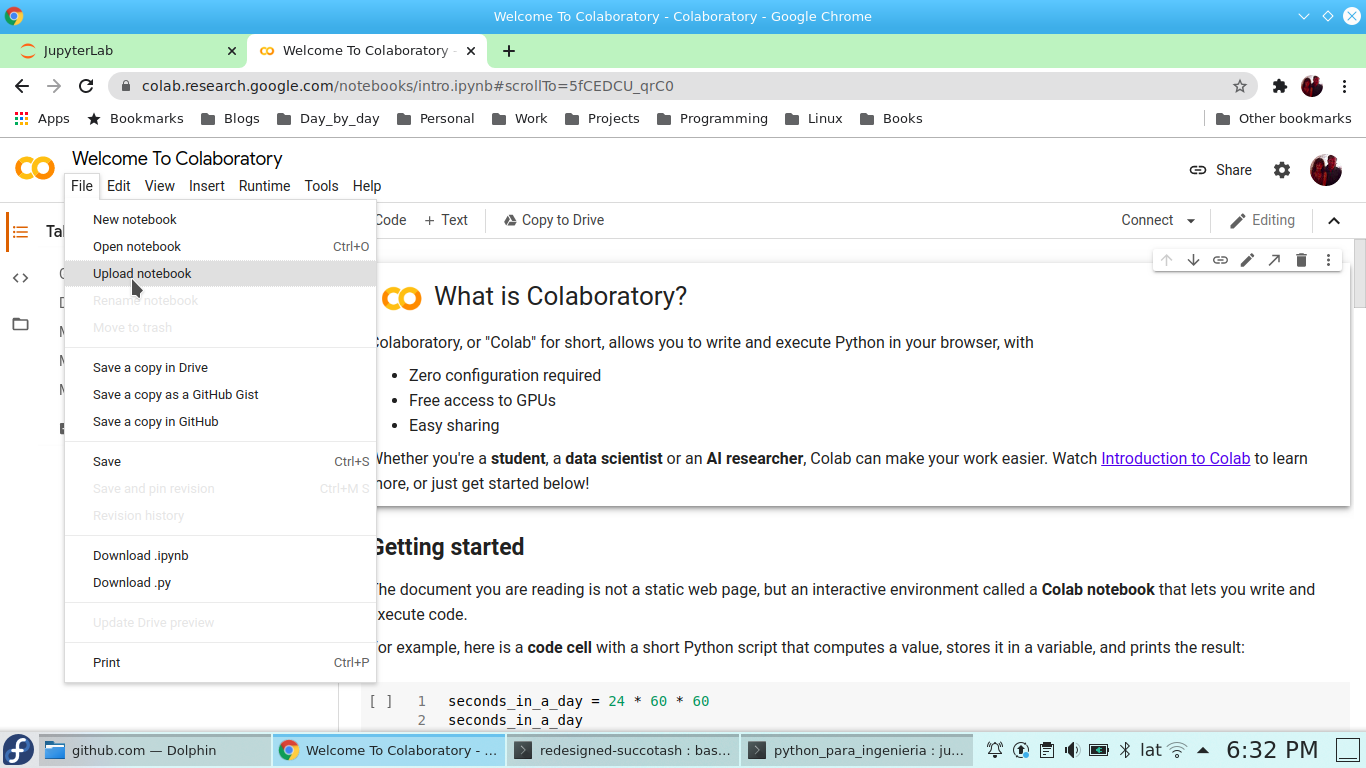
Task: Delete the cell with trash icon
Action: click(x=1301, y=260)
